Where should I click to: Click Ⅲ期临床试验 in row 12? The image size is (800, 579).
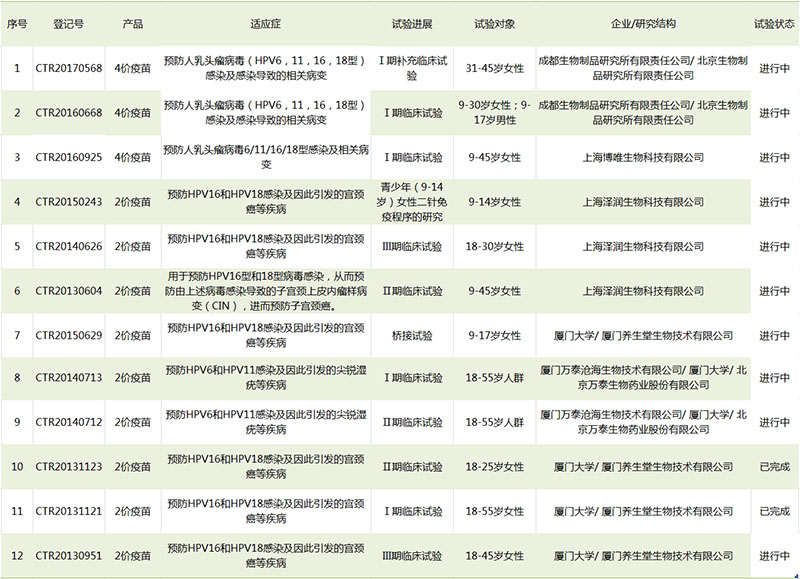(412, 556)
